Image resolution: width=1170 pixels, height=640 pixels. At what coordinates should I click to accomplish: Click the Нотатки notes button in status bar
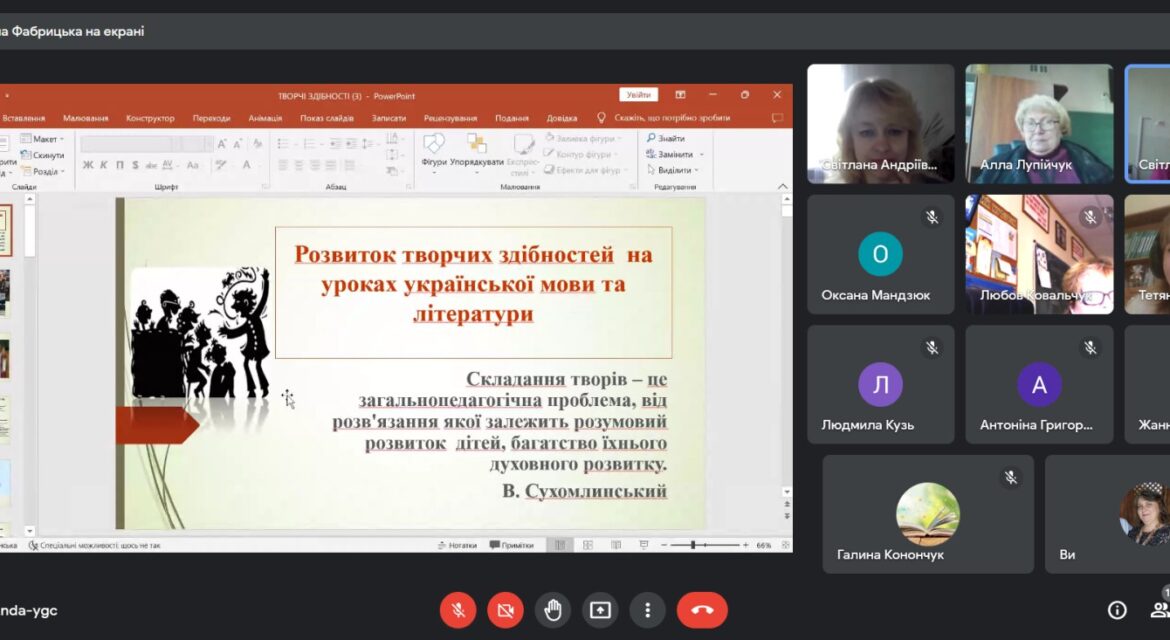click(457, 545)
